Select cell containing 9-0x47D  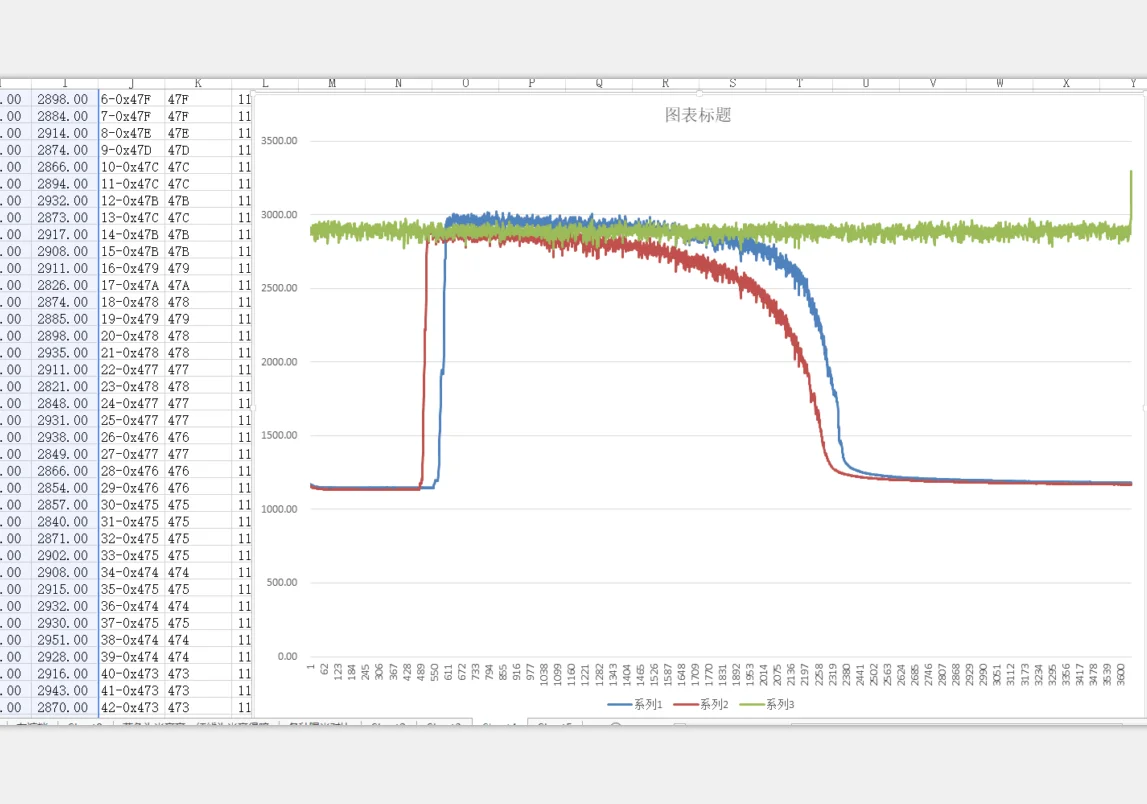[132, 149]
